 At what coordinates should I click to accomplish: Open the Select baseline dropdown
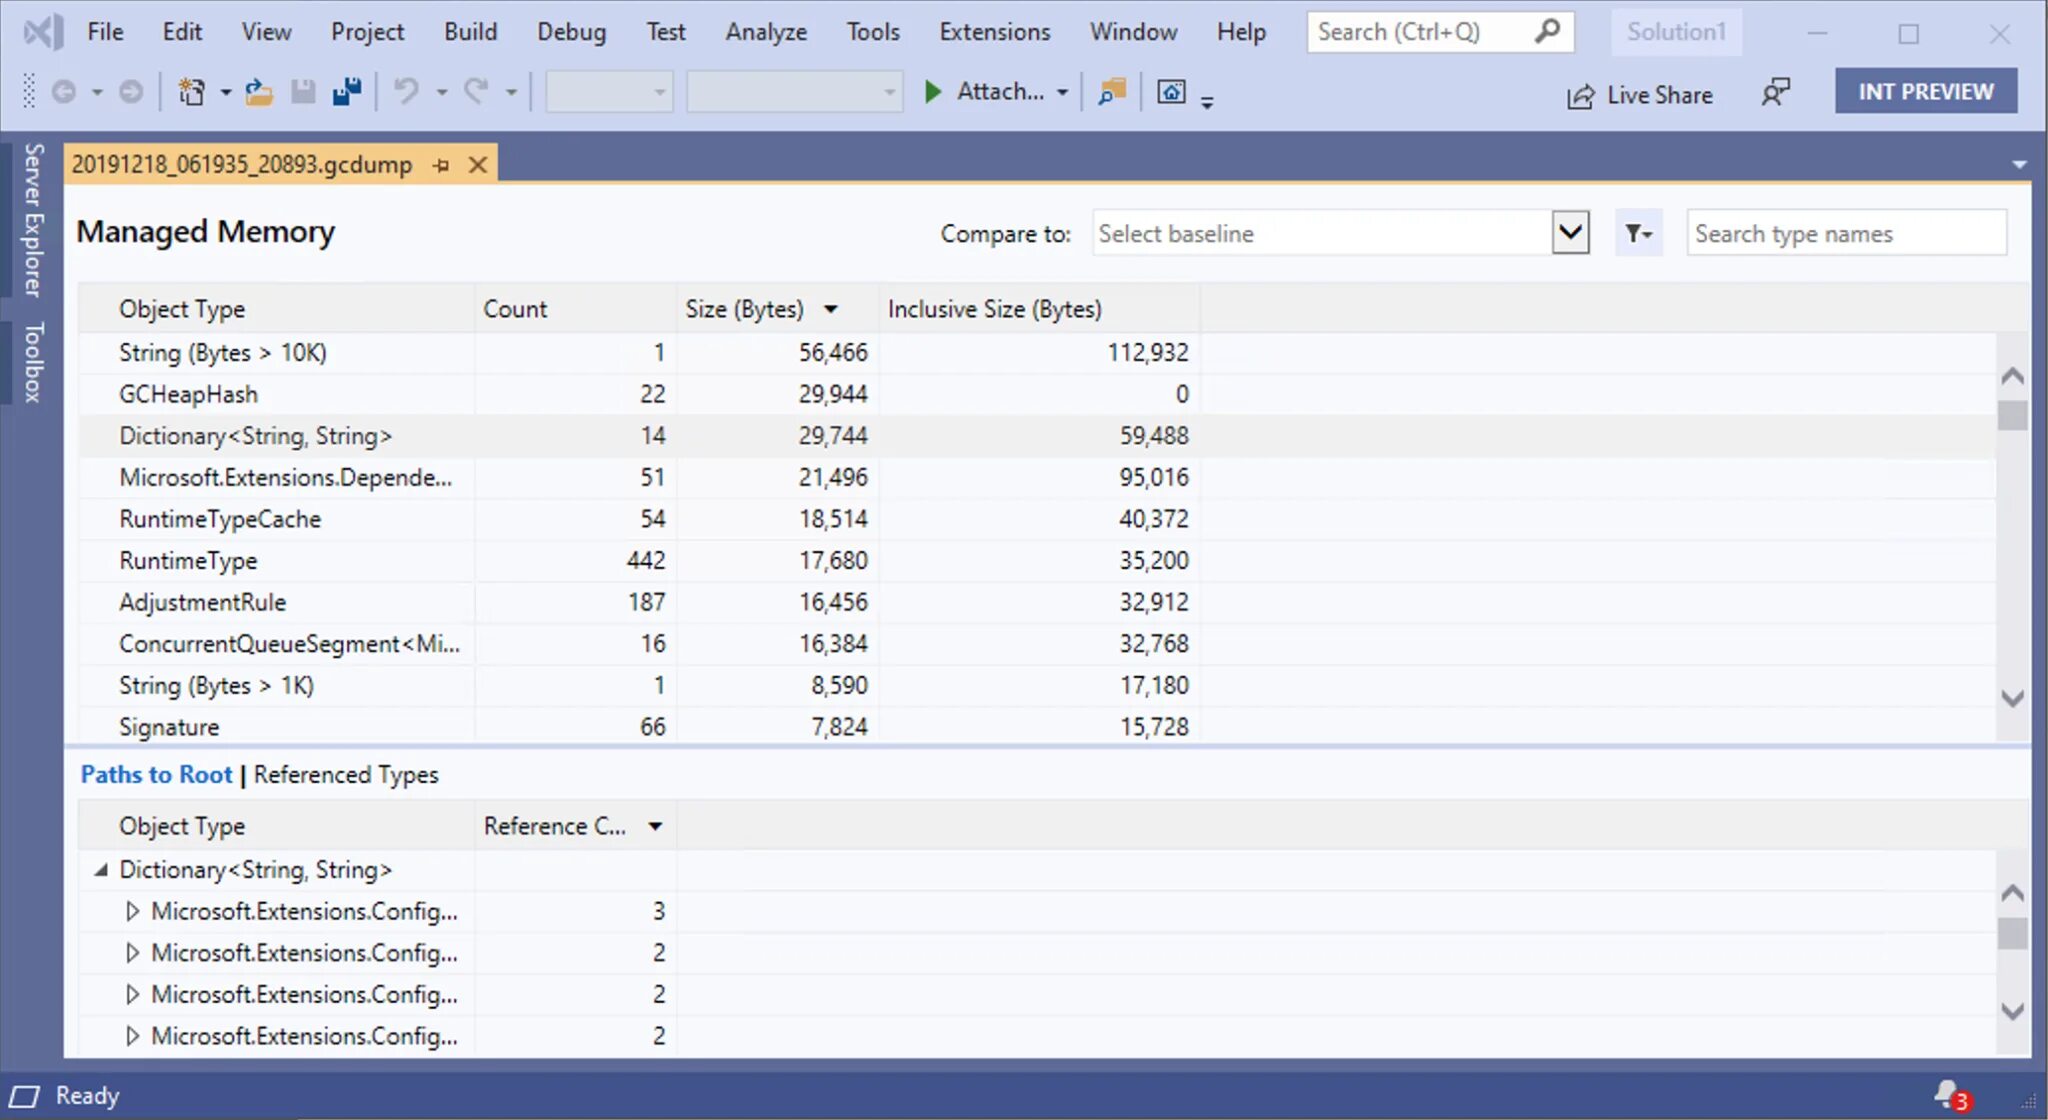click(1568, 232)
